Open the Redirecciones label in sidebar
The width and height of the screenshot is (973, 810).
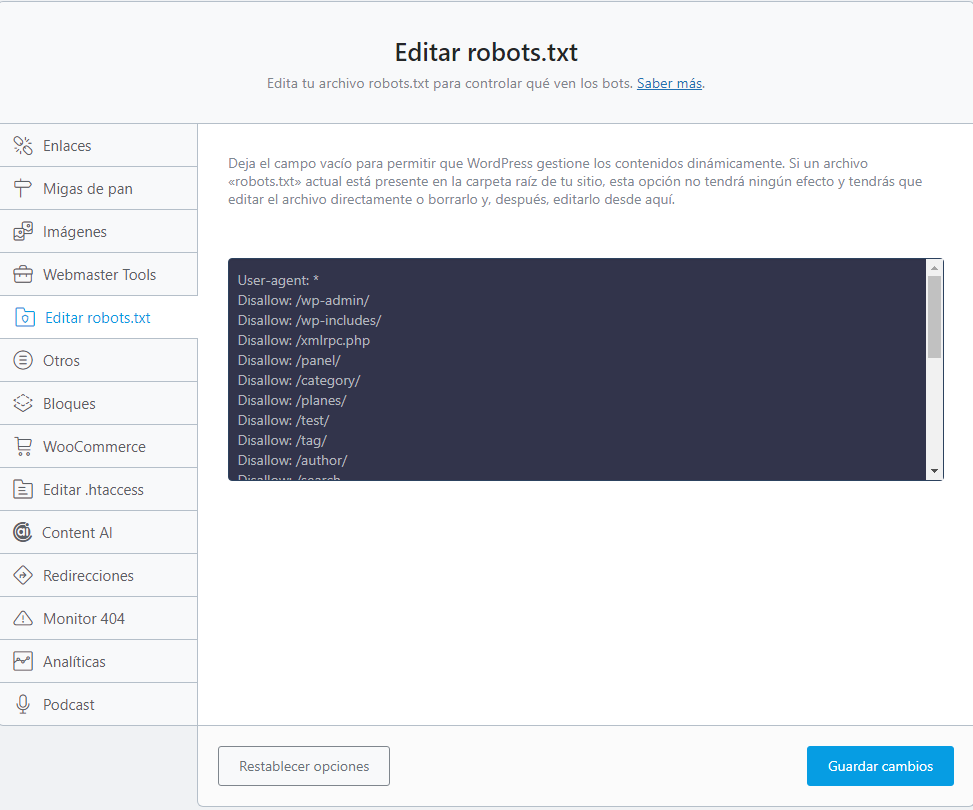pos(88,575)
